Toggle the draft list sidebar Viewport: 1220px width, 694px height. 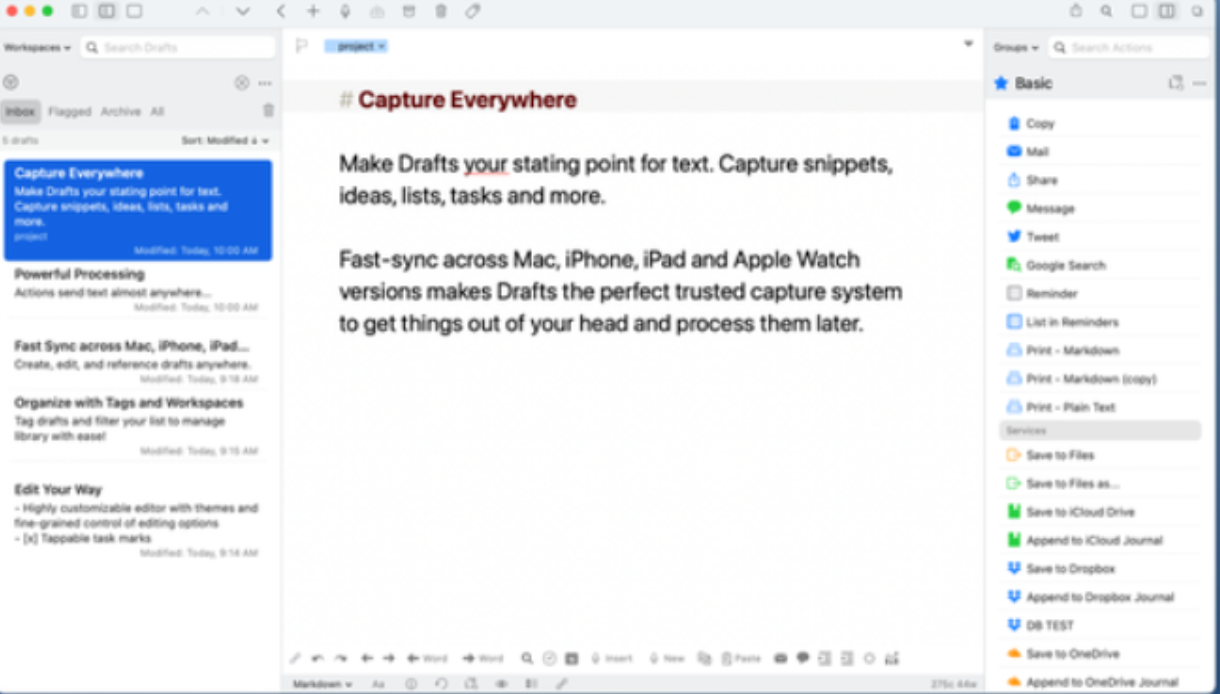pos(79,11)
